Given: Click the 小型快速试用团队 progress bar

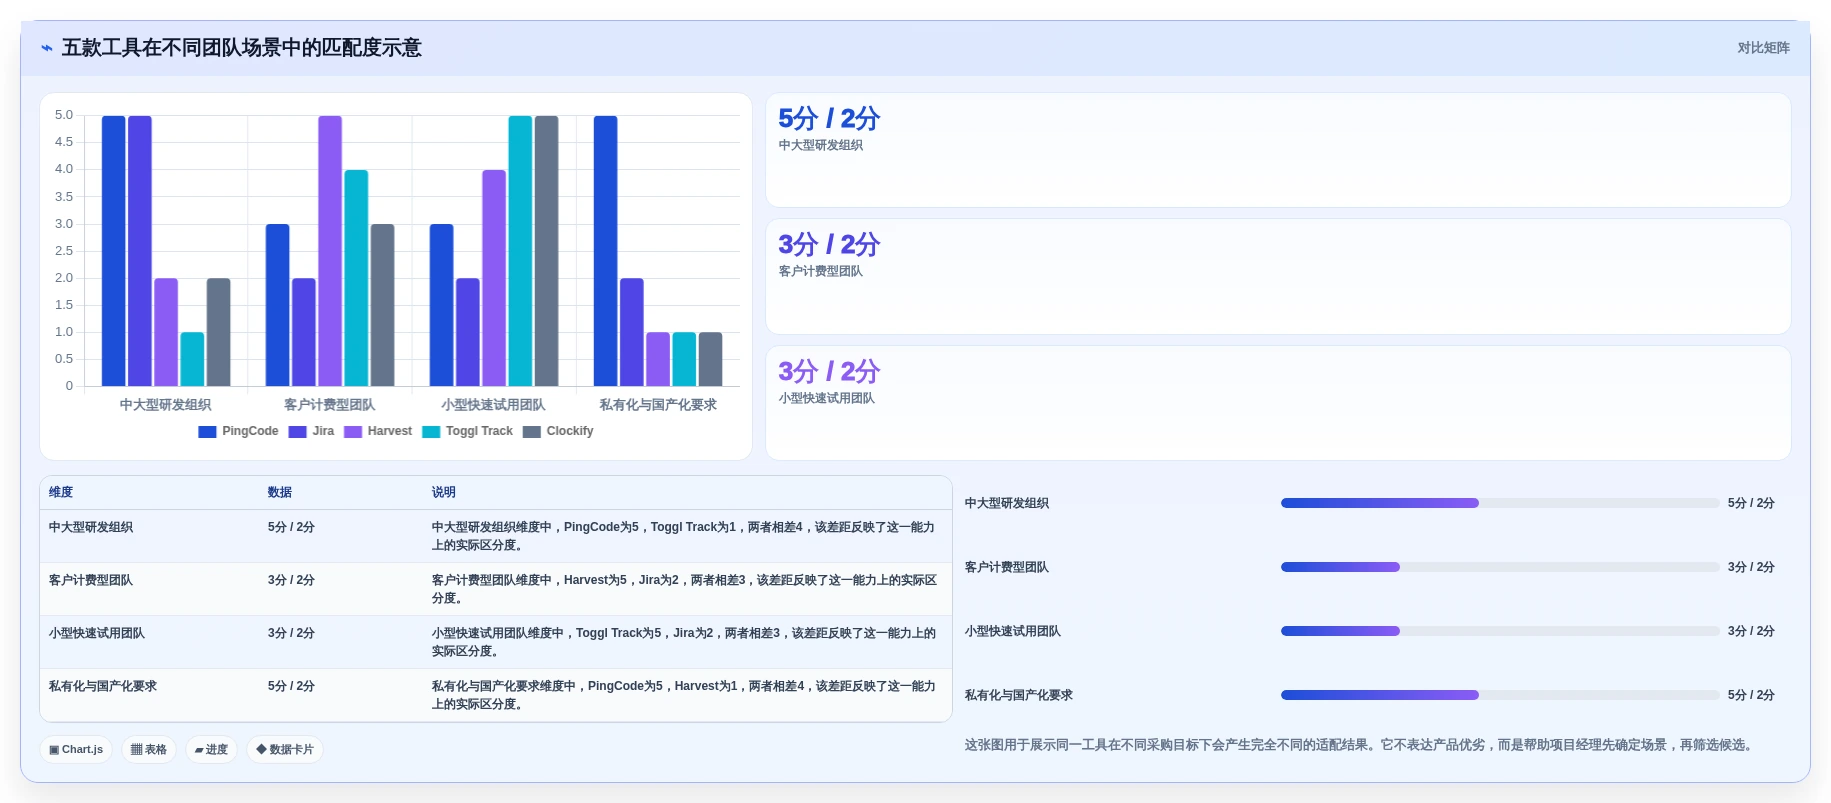Looking at the screenshot, I should 1500,631.
